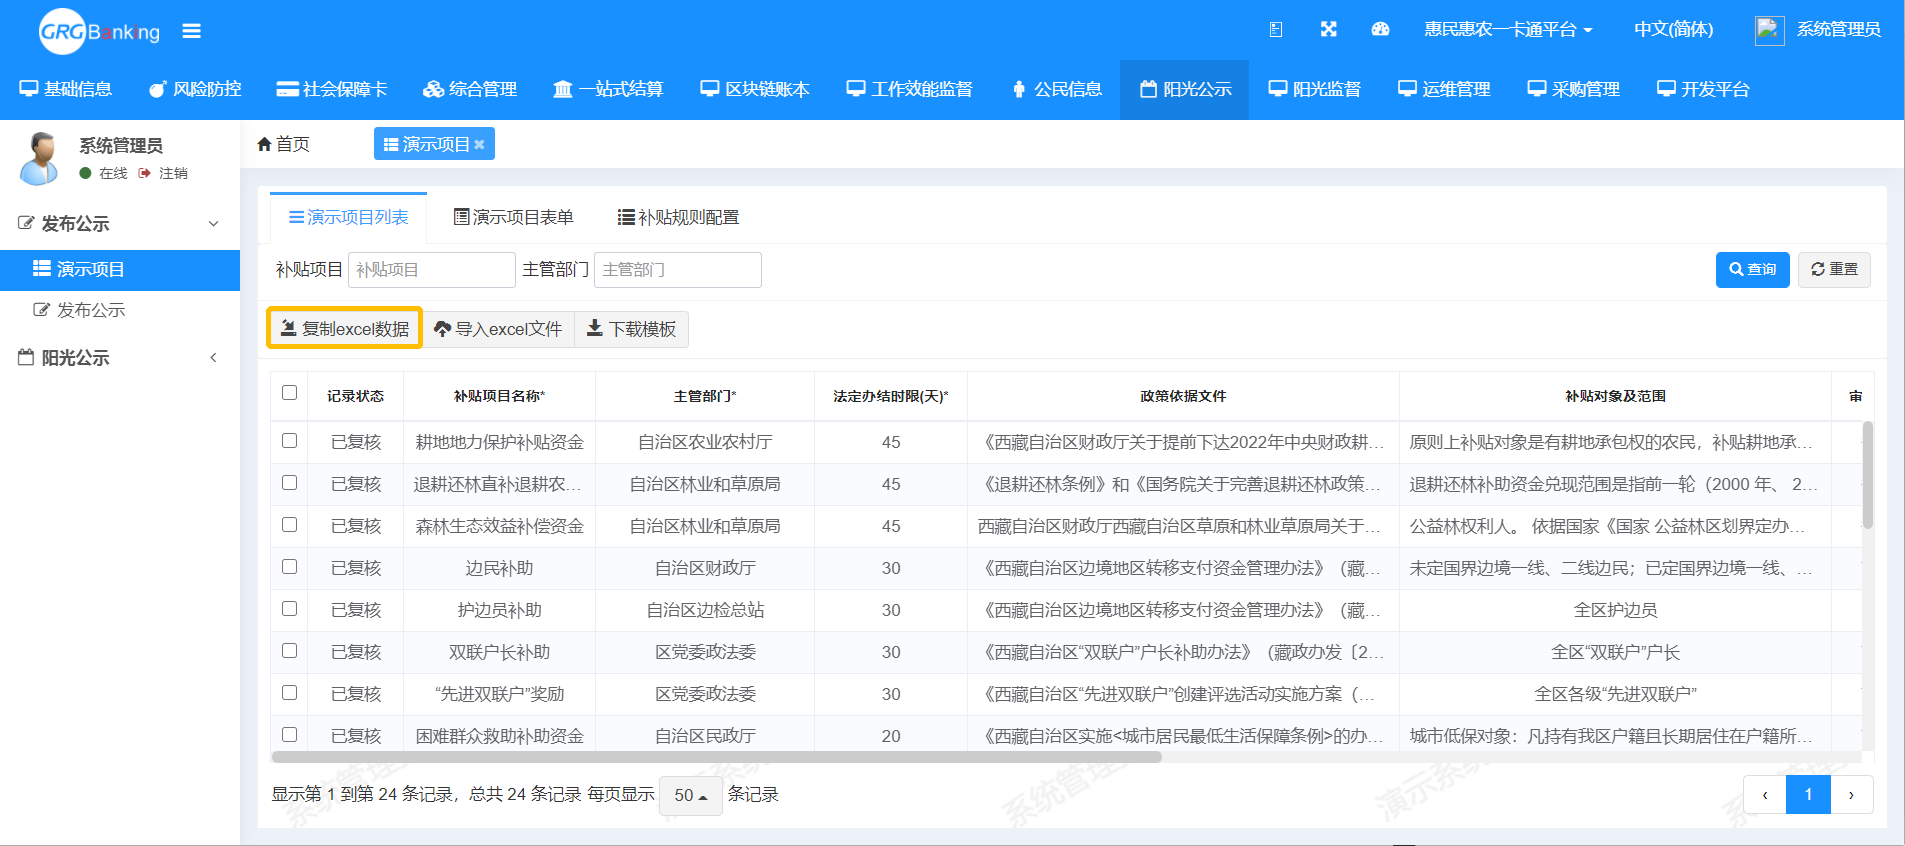Open the 风险防控 menu
This screenshot has width=1905, height=846.
coord(195,89)
